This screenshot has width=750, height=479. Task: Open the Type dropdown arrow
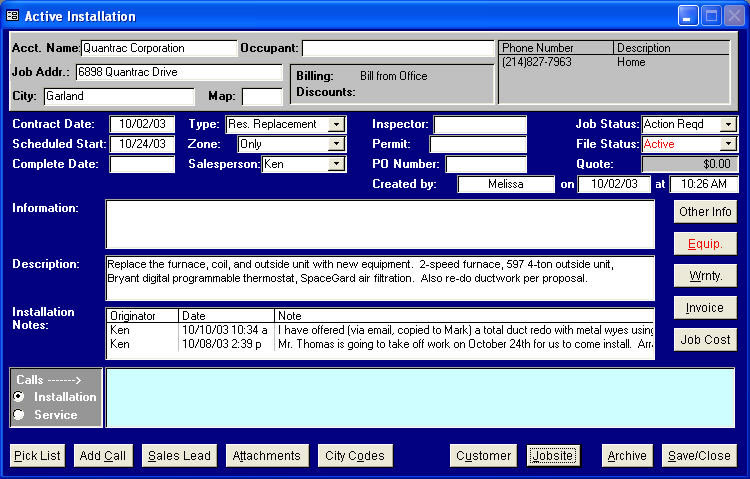[336, 124]
